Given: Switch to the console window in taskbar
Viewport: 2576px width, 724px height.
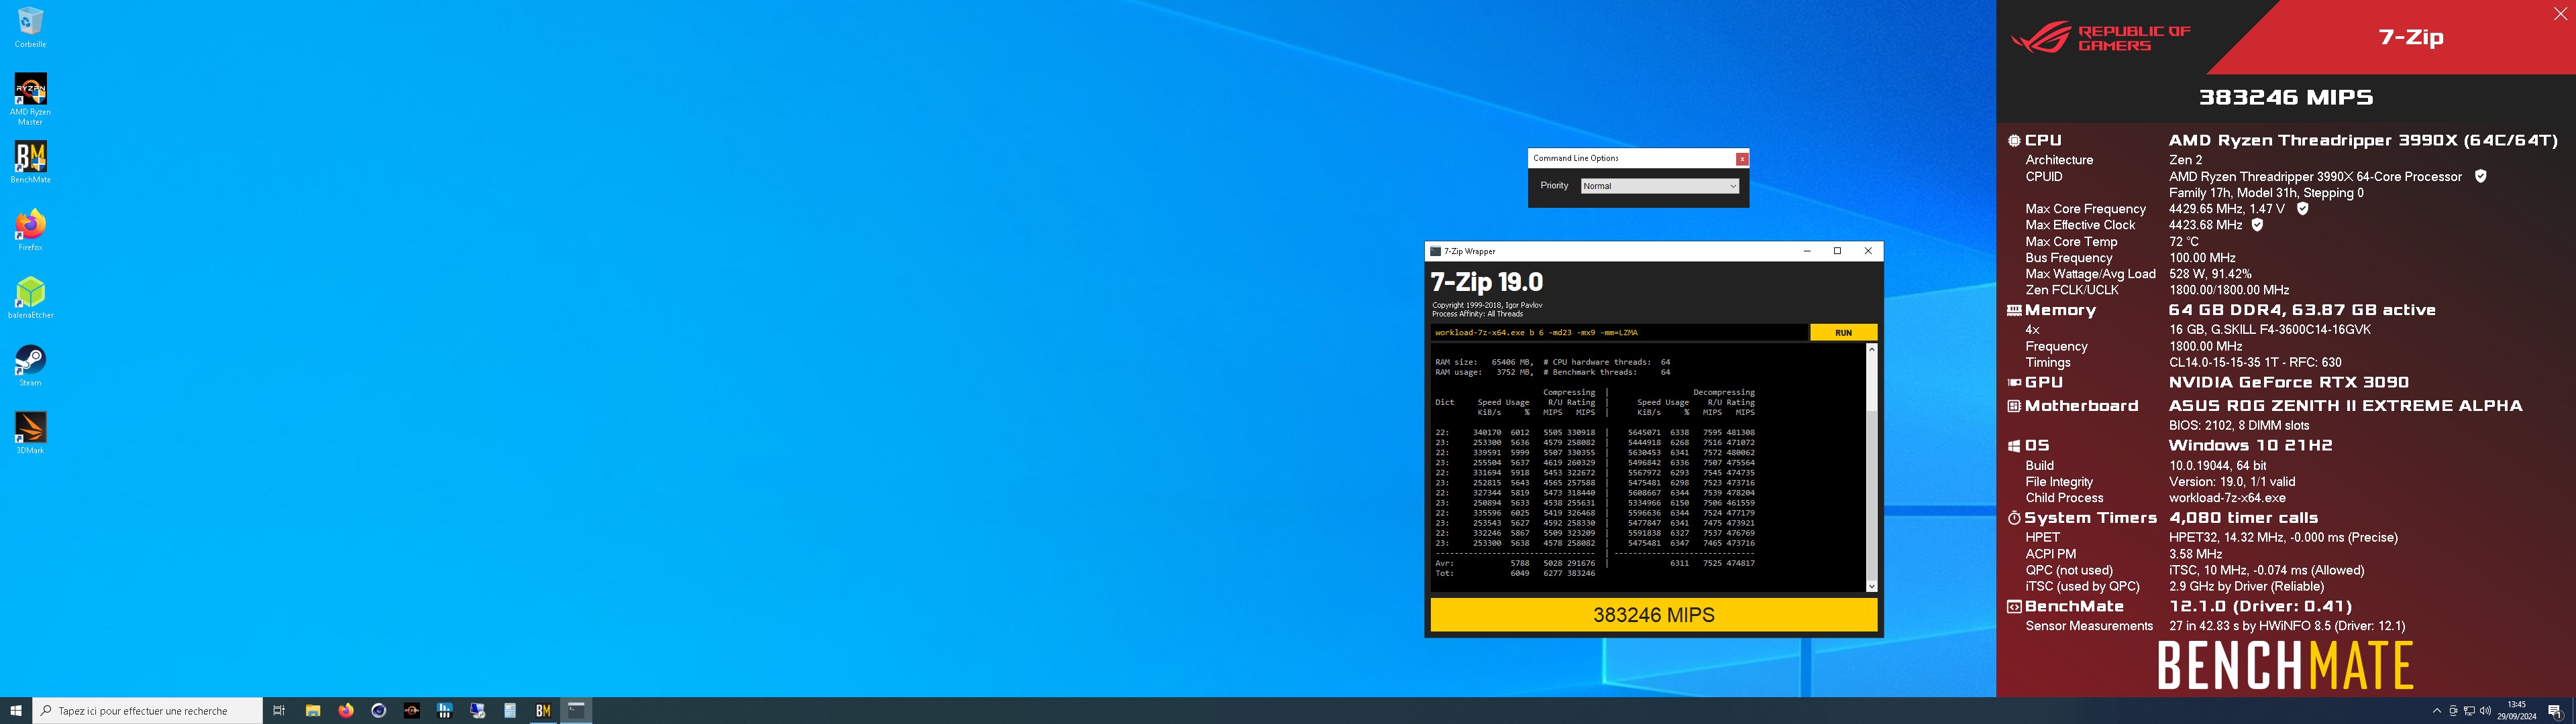Looking at the screenshot, I should [x=576, y=710].
